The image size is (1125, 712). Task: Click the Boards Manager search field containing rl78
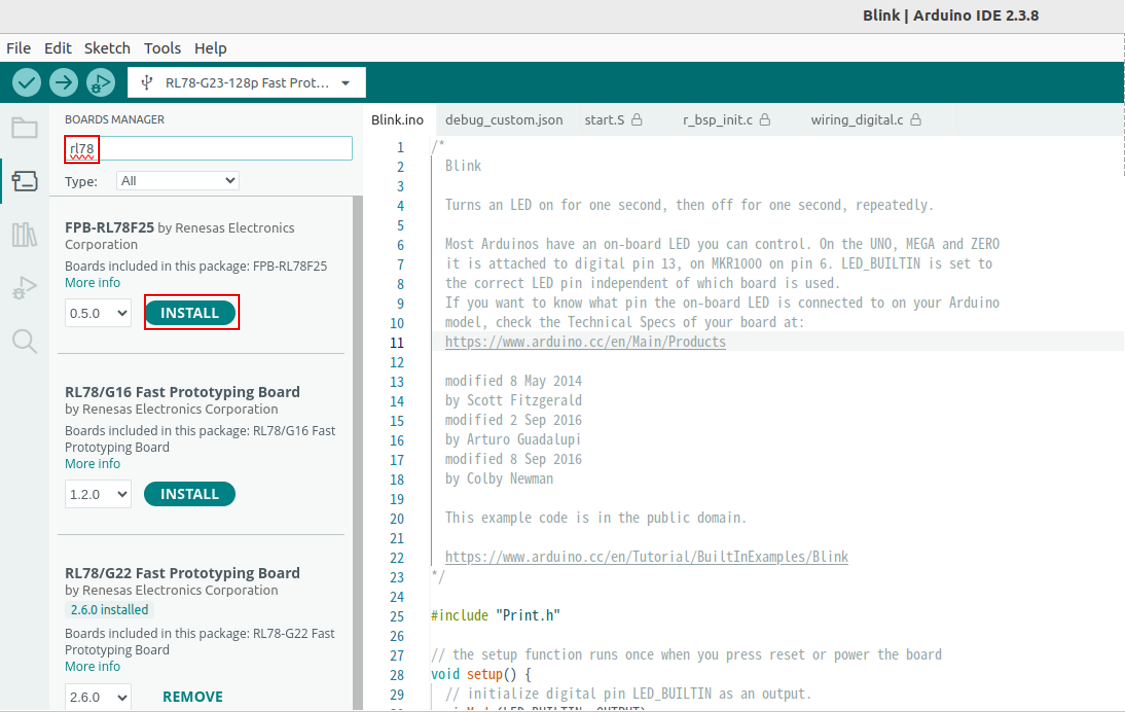pos(207,148)
